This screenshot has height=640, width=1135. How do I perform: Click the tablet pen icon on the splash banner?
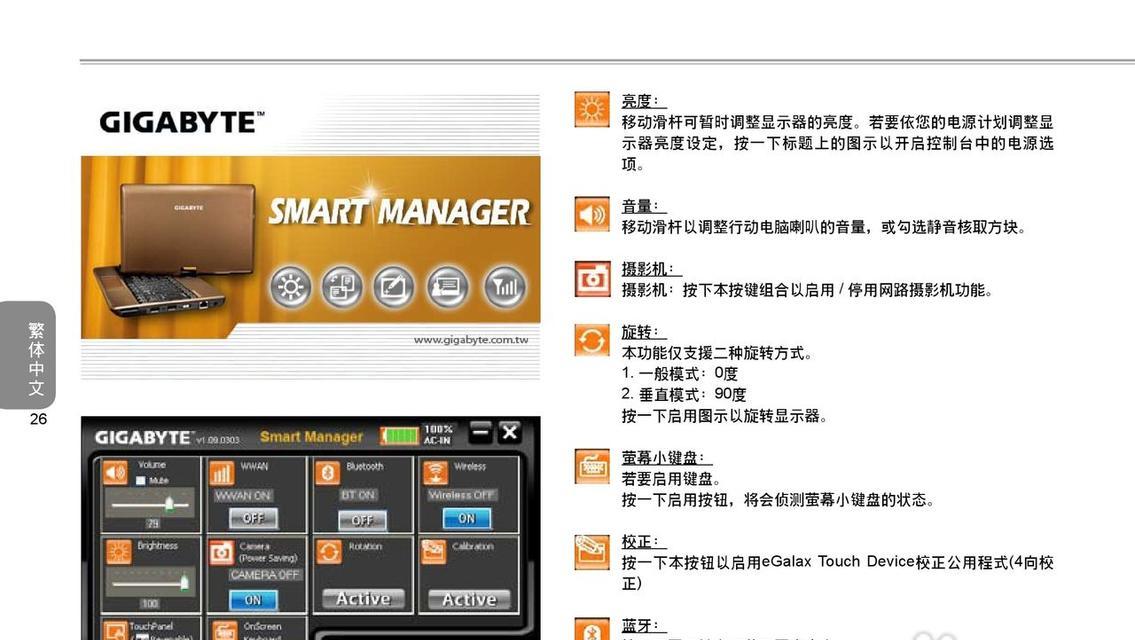point(393,287)
